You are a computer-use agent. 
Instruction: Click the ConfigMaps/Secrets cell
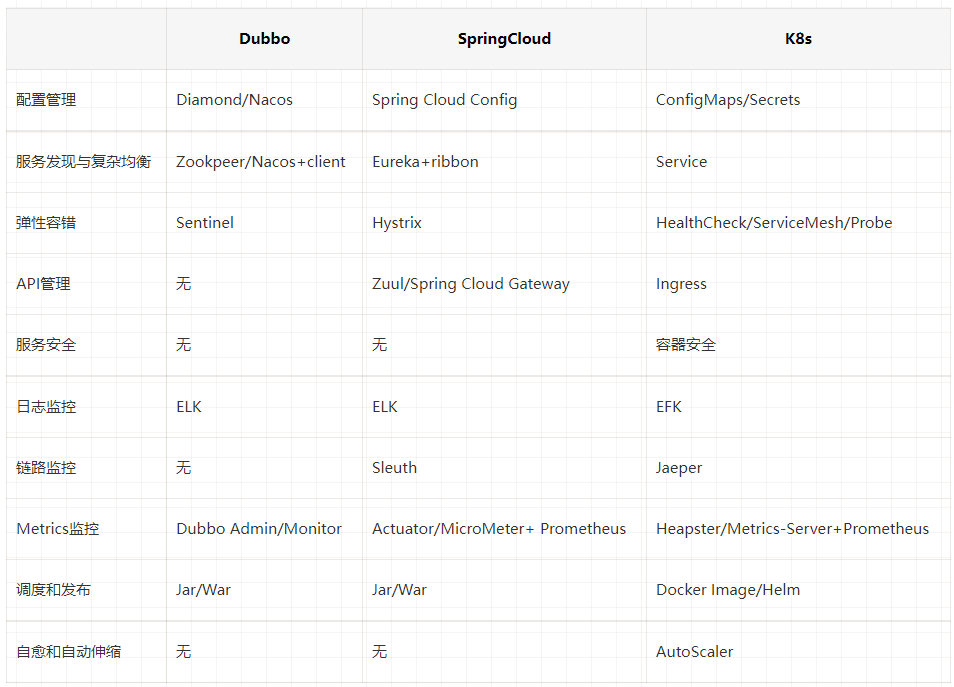[x=727, y=100]
